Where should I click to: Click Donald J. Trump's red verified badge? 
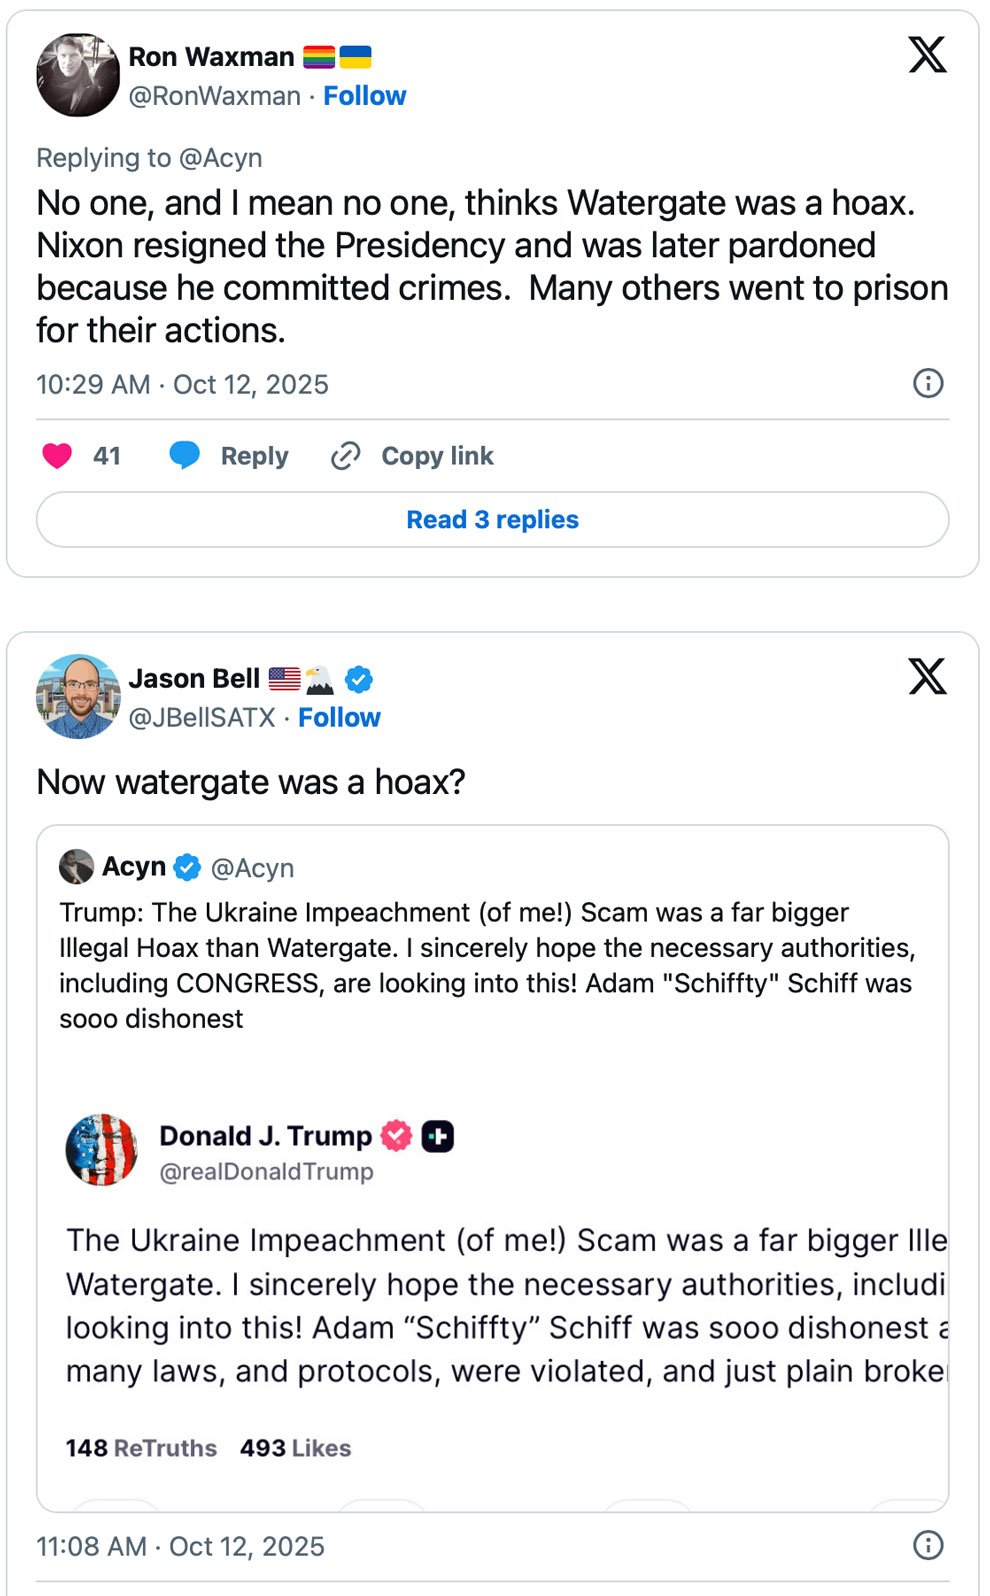pyautogui.click(x=397, y=1136)
